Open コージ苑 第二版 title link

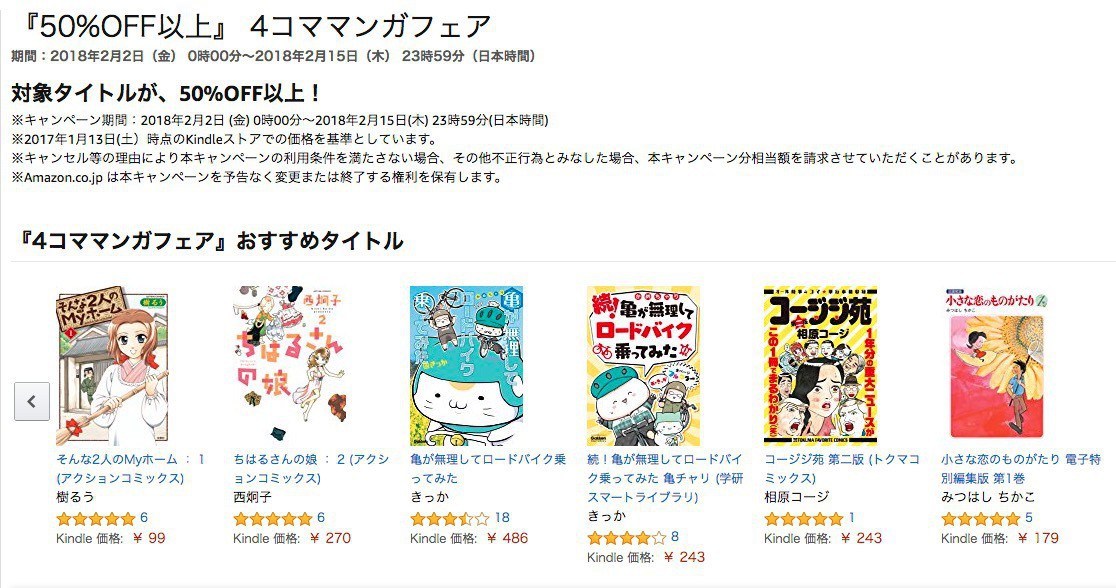pyautogui.click(x=842, y=468)
